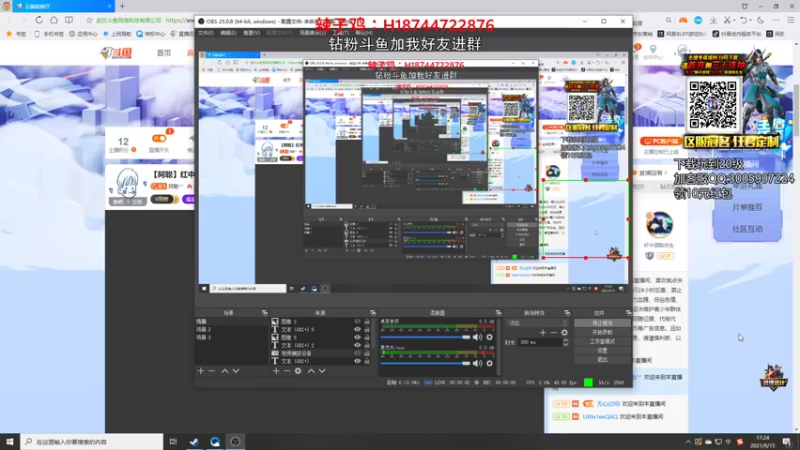Mute desktop audio speaker icon in mixer
Viewport: 800px width, 450px height.
point(477,337)
